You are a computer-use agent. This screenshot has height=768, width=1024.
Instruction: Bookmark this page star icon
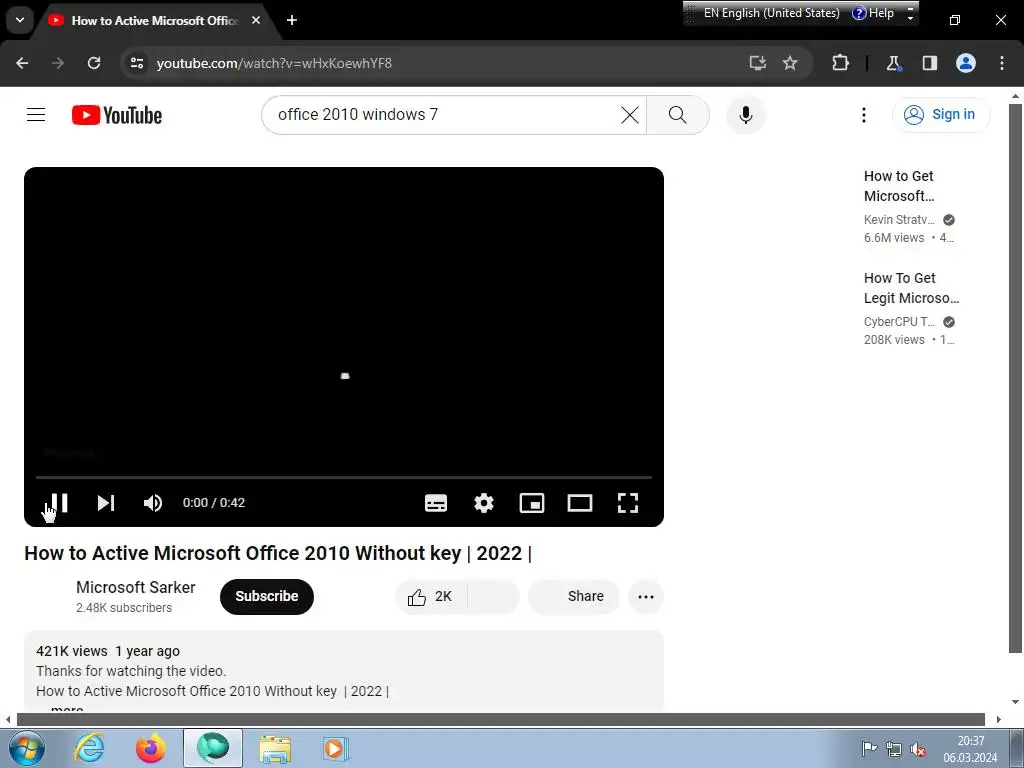click(x=790, y=63)
